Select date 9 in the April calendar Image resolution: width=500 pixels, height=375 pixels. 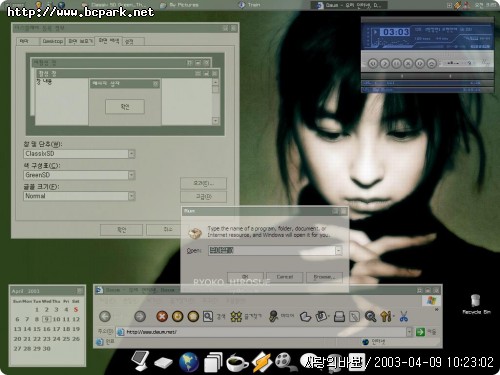[47, 319]
